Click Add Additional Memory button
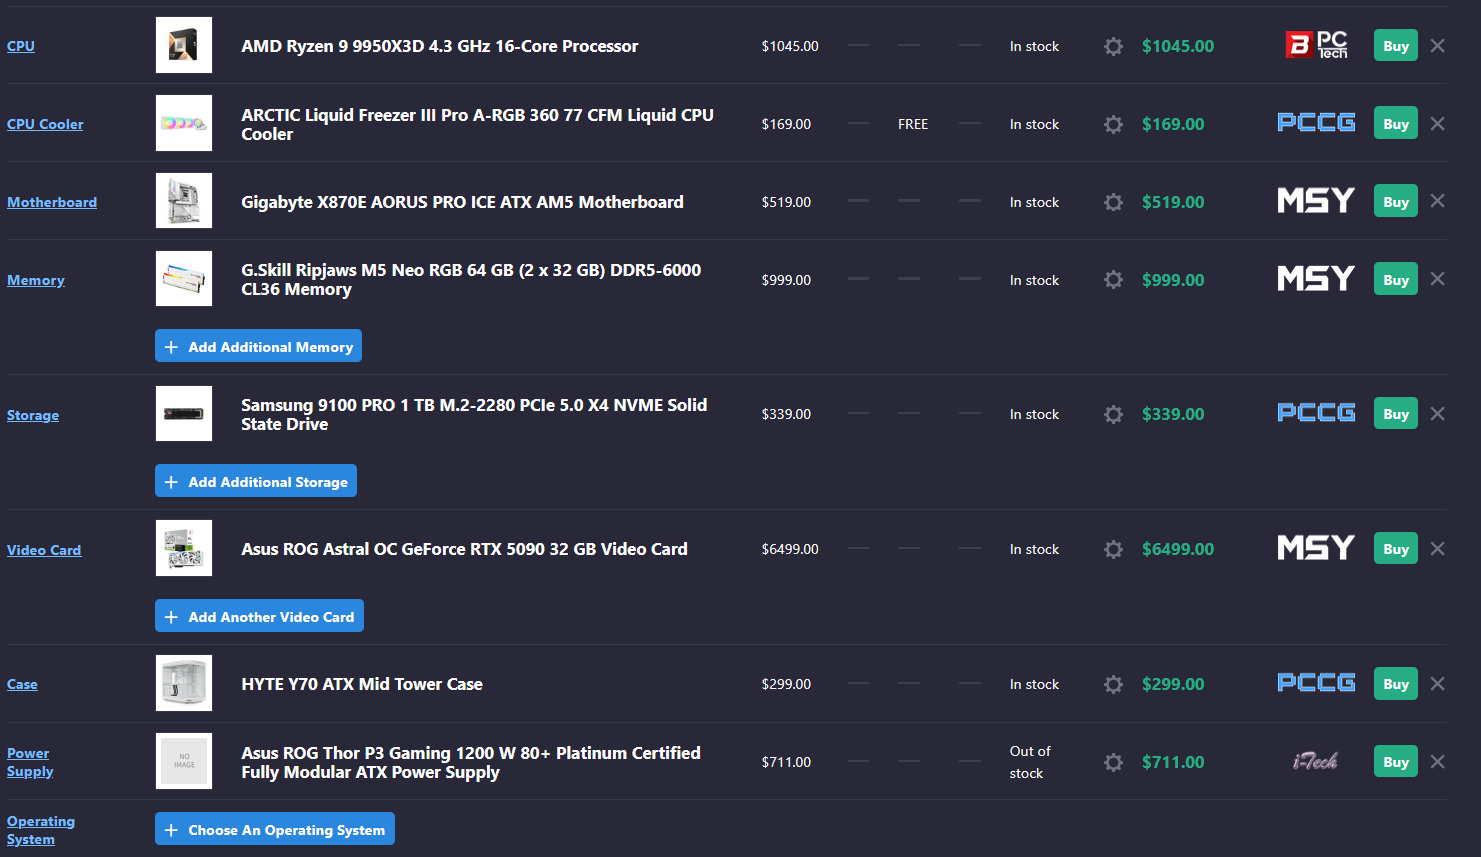The height and width of the screenshot is (857, 1481). tap(258, 346)
